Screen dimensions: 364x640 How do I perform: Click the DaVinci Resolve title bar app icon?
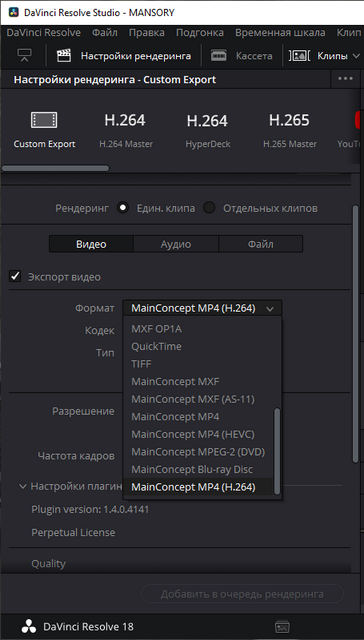[x=13, y=13]
